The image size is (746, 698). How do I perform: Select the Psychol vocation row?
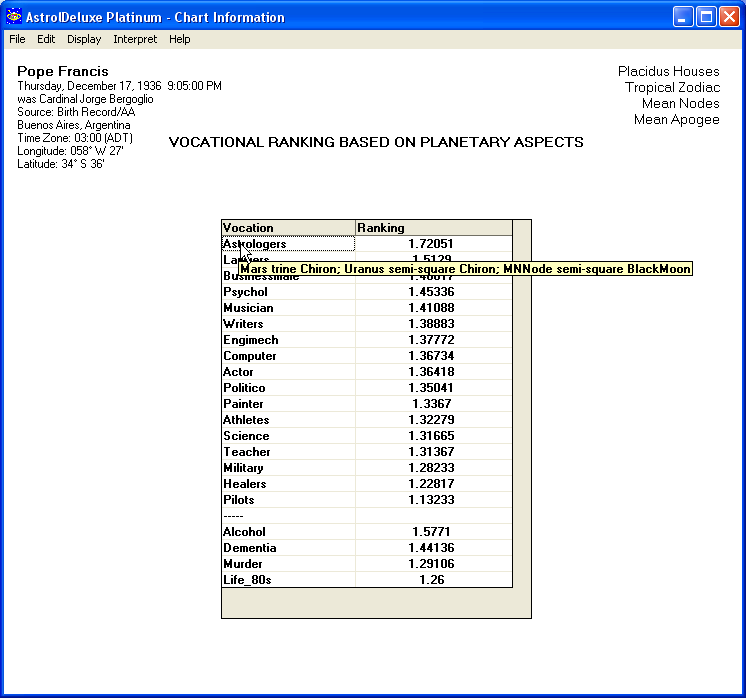[x=287, y=292]
